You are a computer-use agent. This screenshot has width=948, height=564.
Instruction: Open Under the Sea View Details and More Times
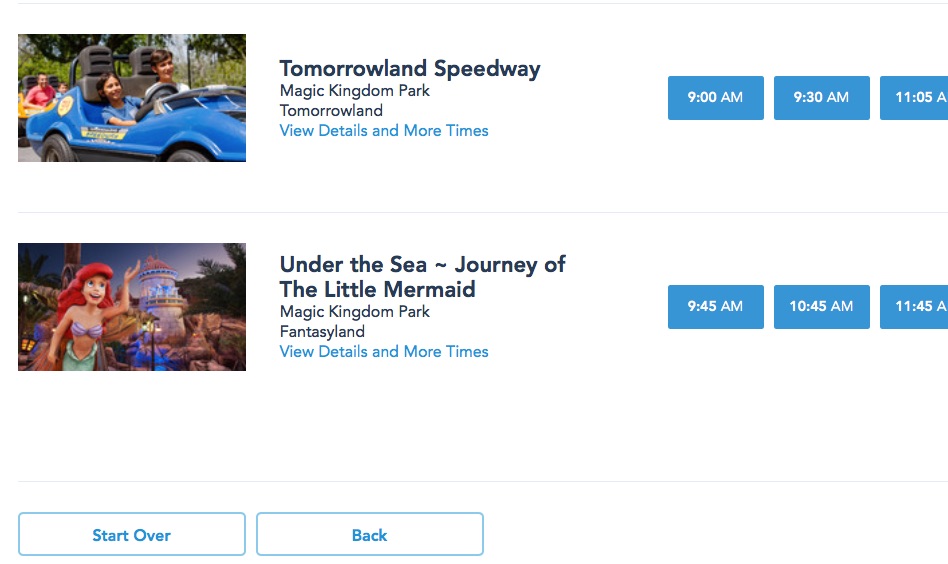click(x=384, y=352)
